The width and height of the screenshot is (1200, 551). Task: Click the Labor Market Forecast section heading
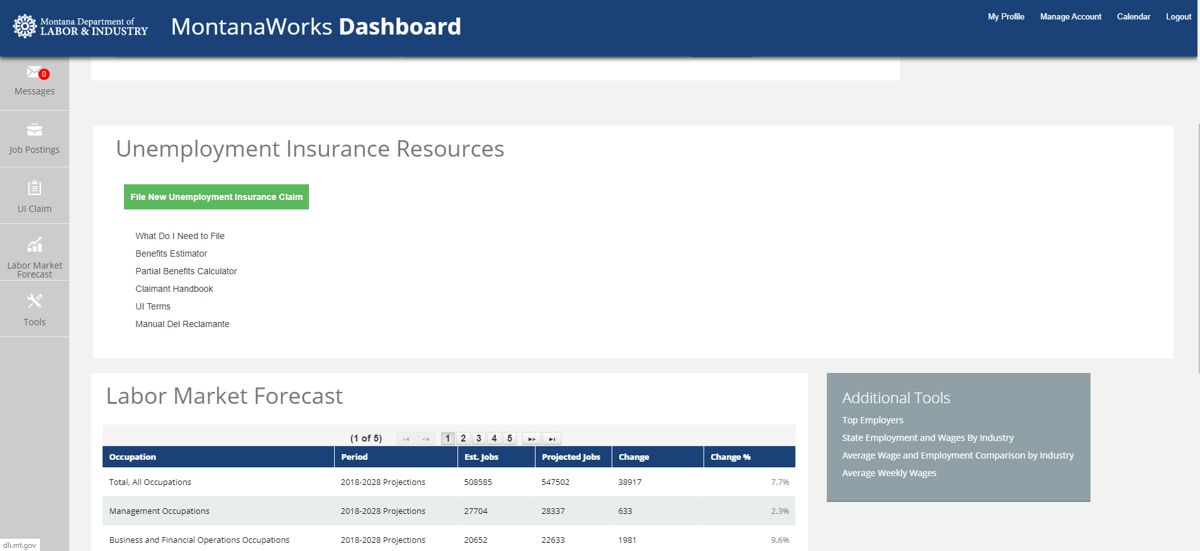pyautogui.click(x=224, y=396)
